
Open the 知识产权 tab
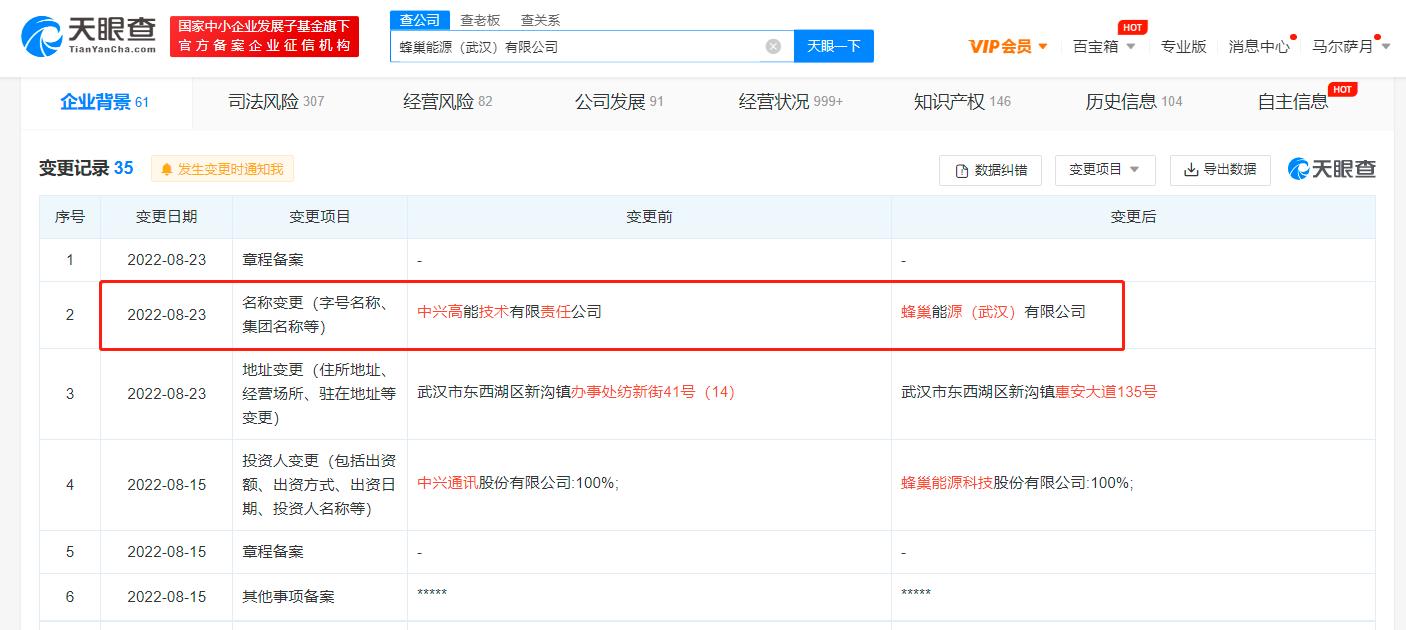[962, 102]
